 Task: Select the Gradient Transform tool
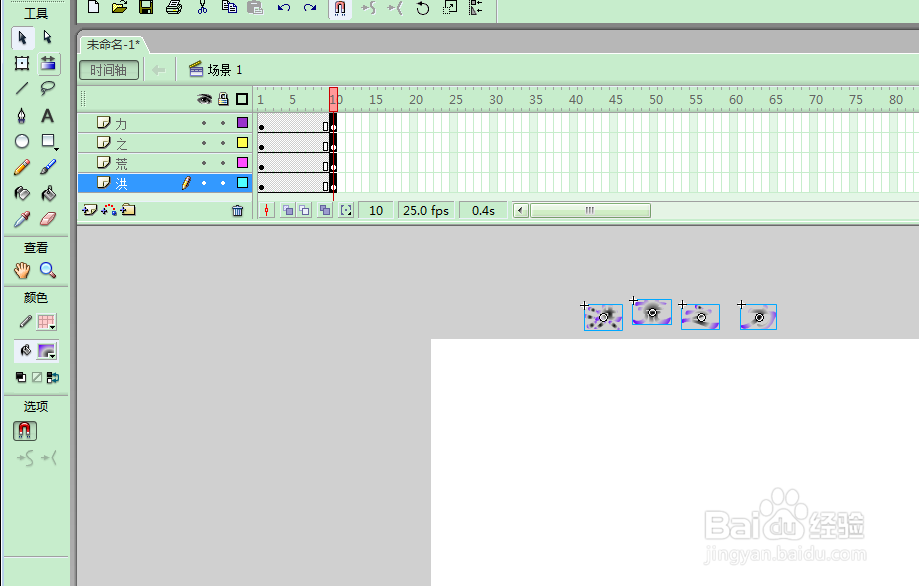48,63
